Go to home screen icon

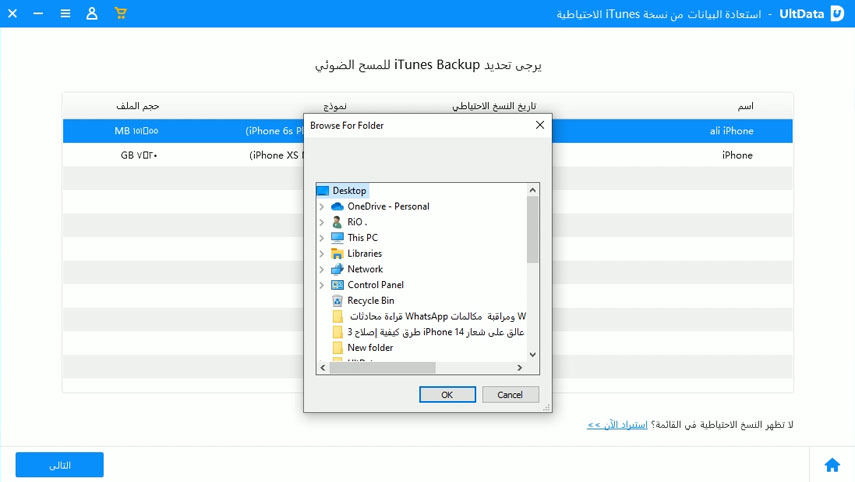click(x=832, y=465)
